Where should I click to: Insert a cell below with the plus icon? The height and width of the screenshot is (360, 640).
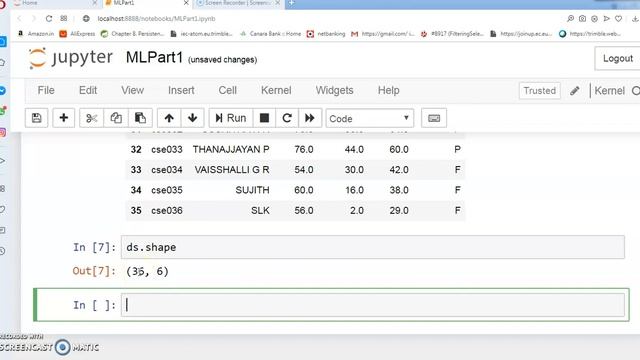(x=64, y=118)
